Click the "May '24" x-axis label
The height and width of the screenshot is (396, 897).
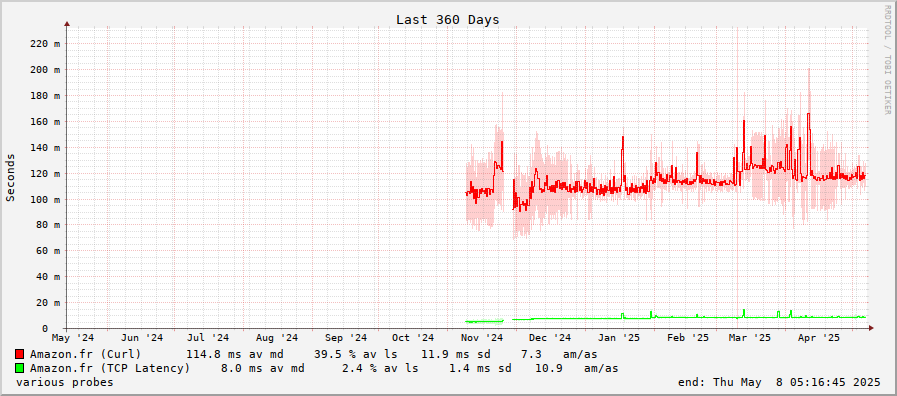(73, 338)
